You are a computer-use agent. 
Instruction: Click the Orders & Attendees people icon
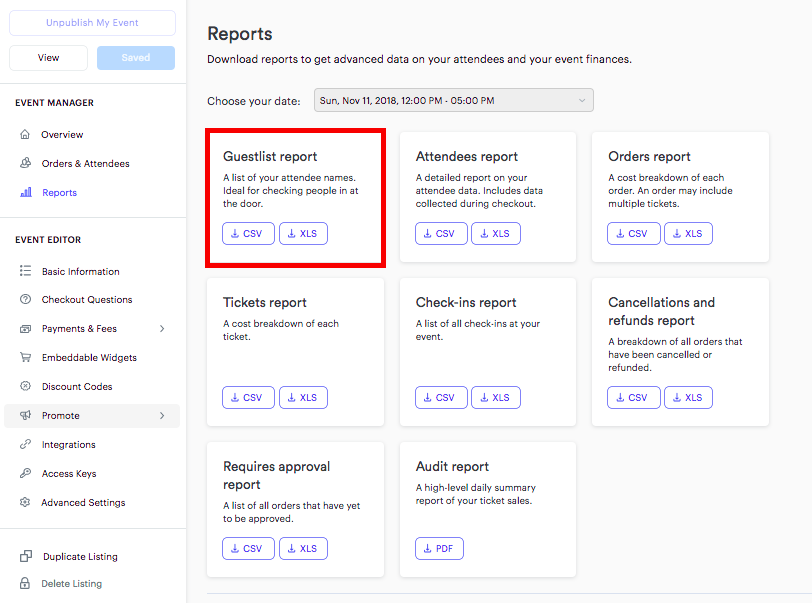tap(25, 163)
